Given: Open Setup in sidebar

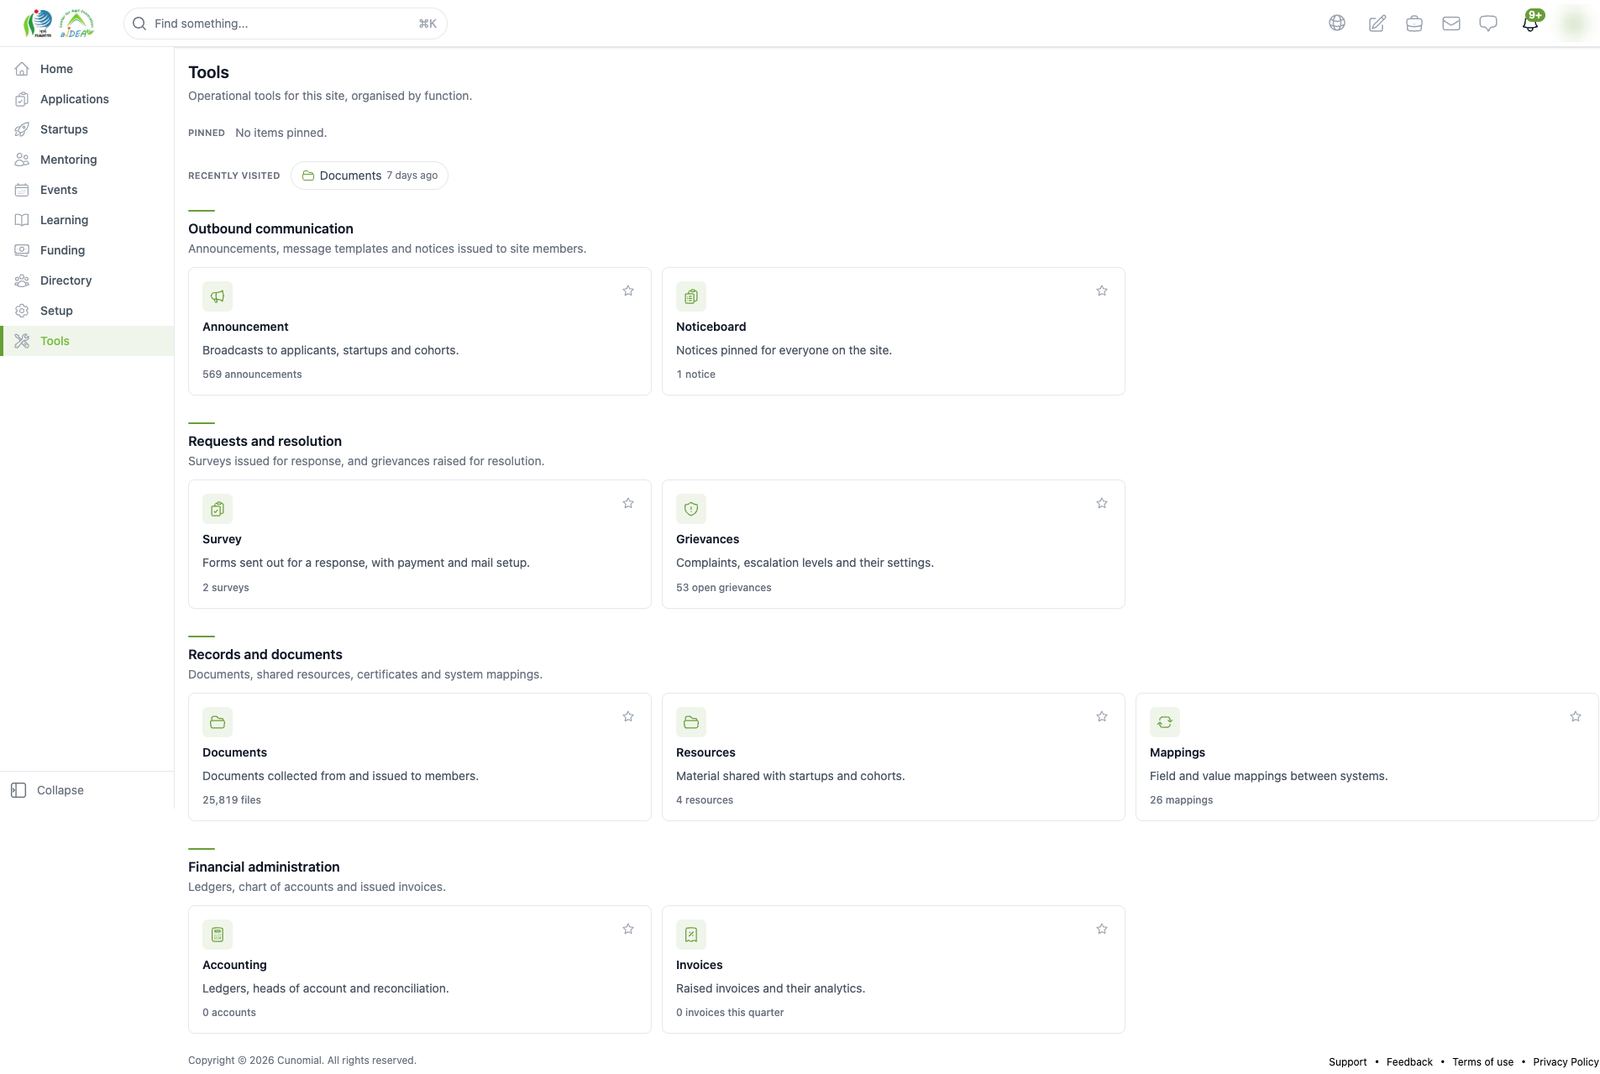Looking at the screenshot, I should pos(87,310).
